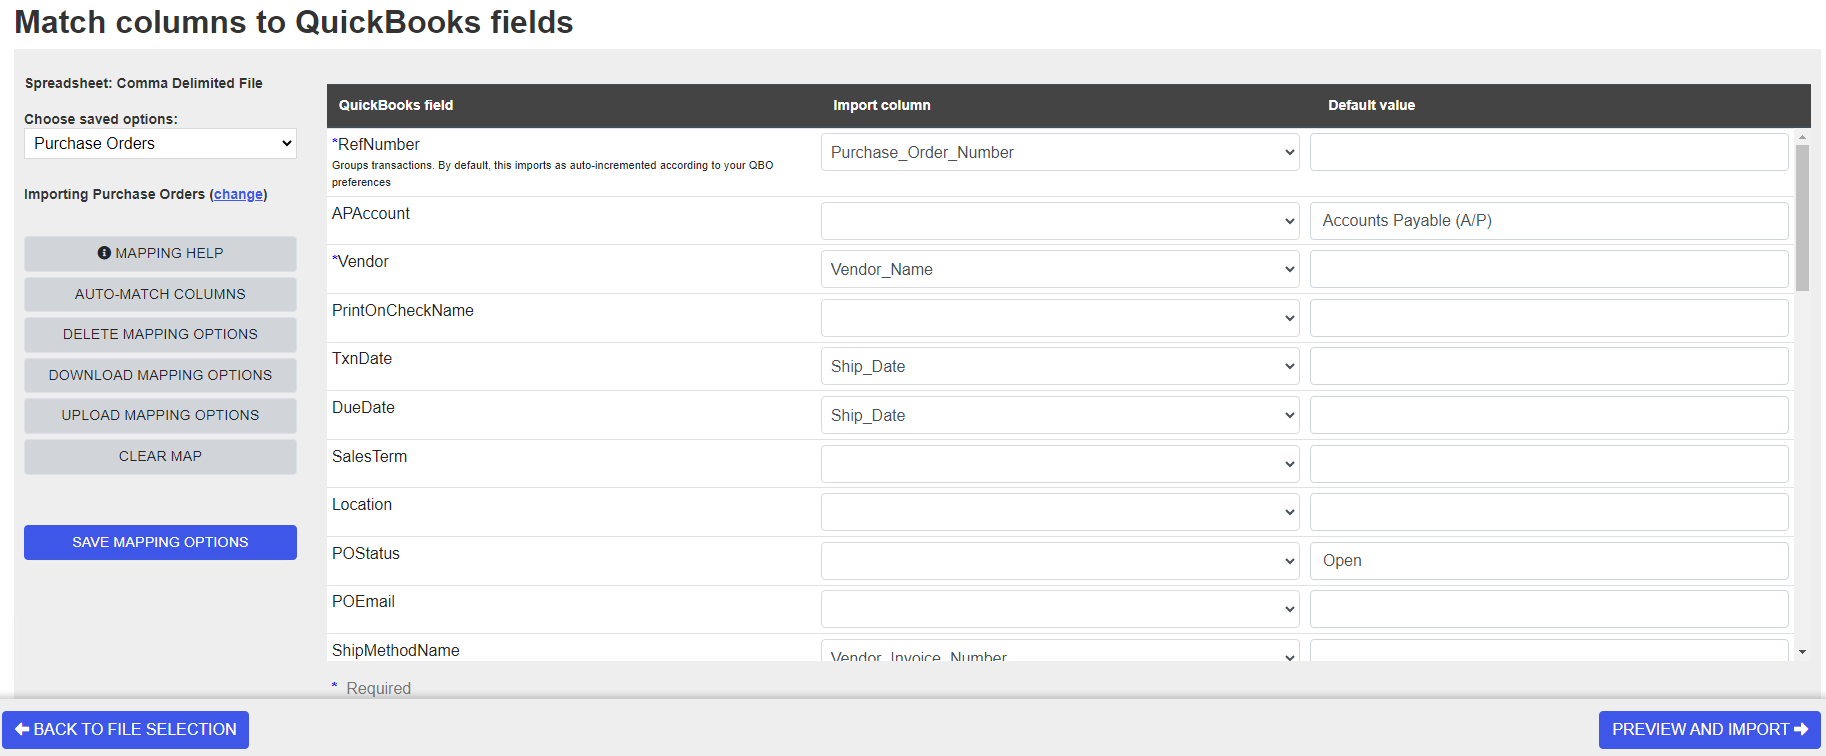Click the QuickBooks field column header

(x=396, y=105)
